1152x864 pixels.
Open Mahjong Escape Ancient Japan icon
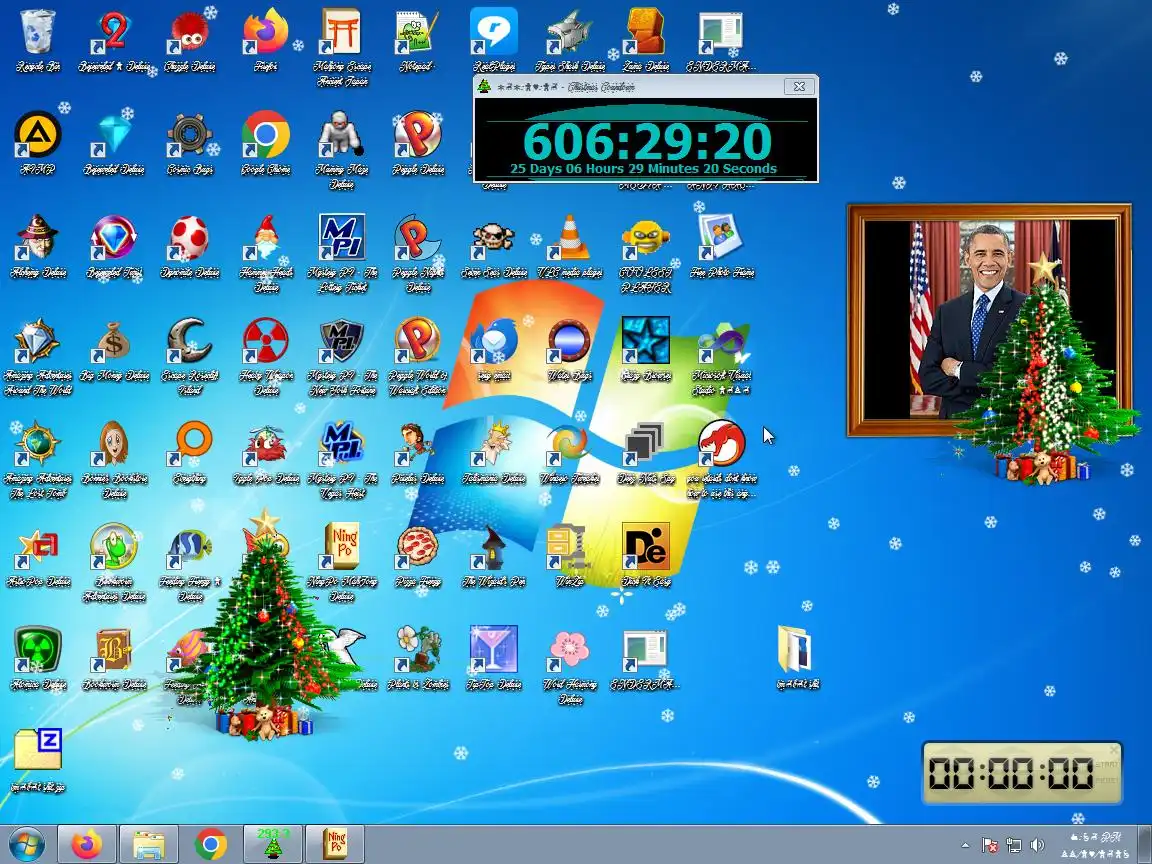(342, 33)
